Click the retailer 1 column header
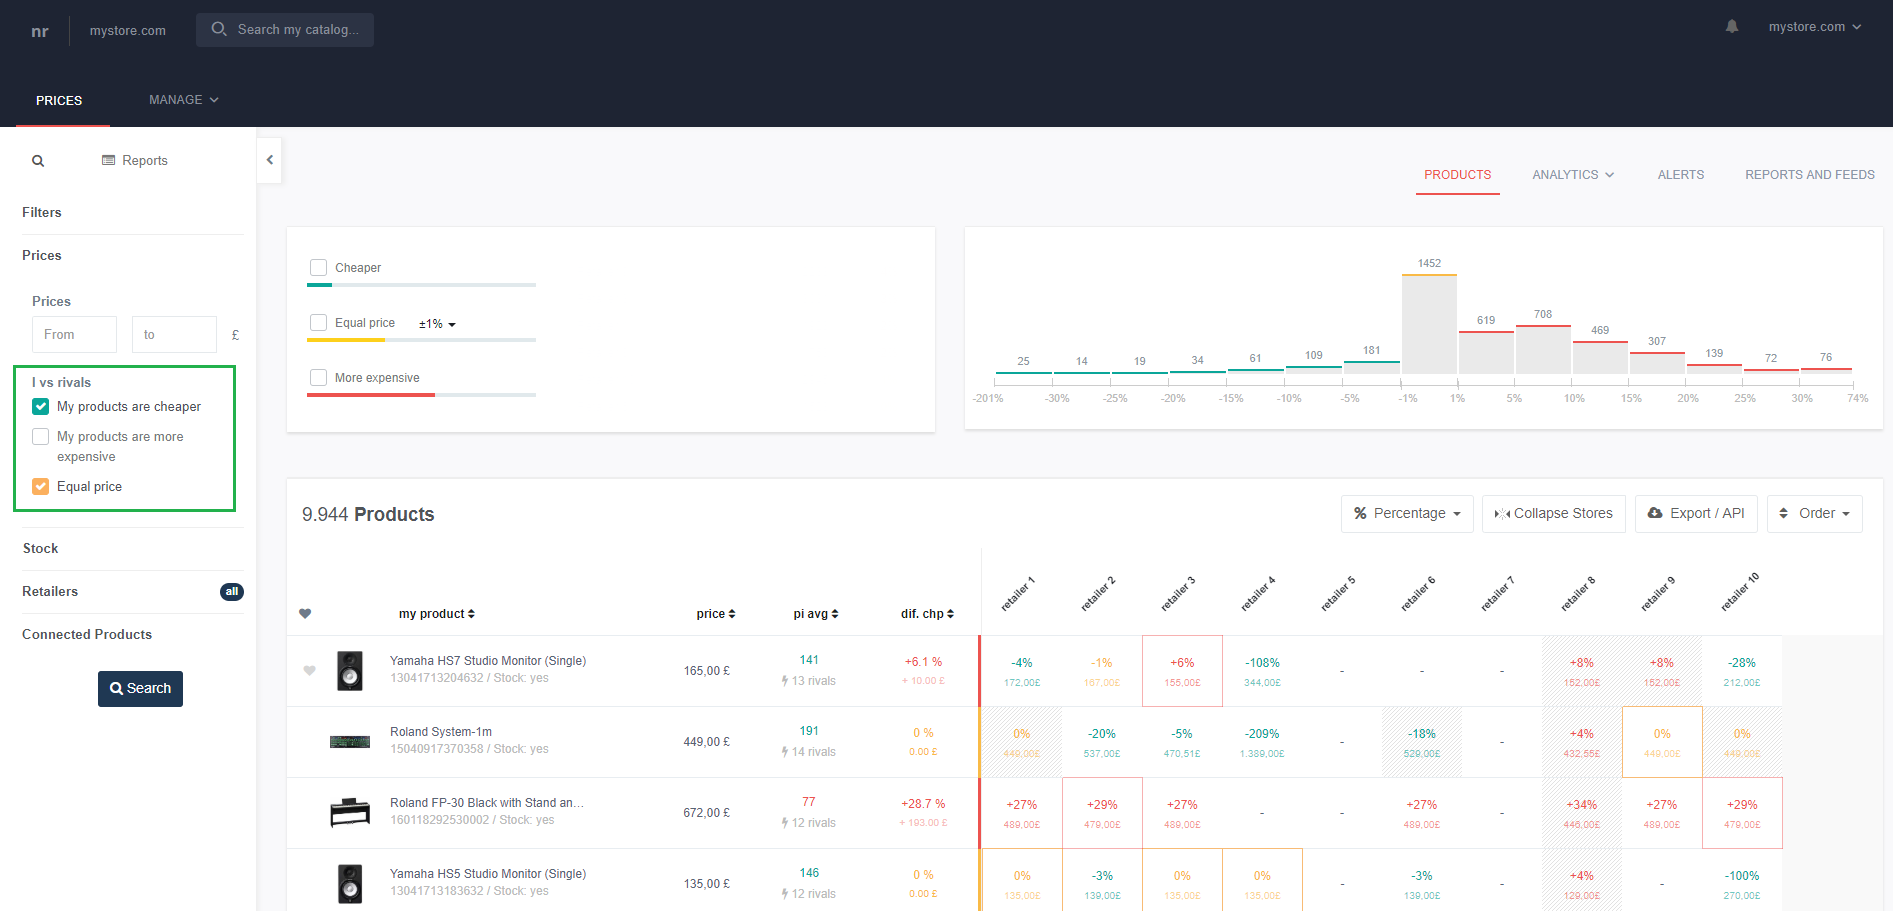Screen dimensions: 1893x911 (x=1018, y=594)
